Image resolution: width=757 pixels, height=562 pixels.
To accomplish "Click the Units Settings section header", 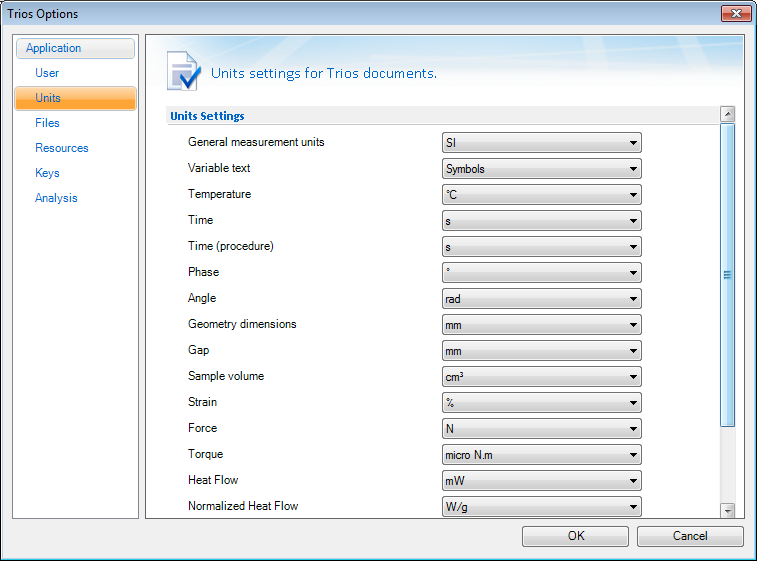I will tap(208, 116).
